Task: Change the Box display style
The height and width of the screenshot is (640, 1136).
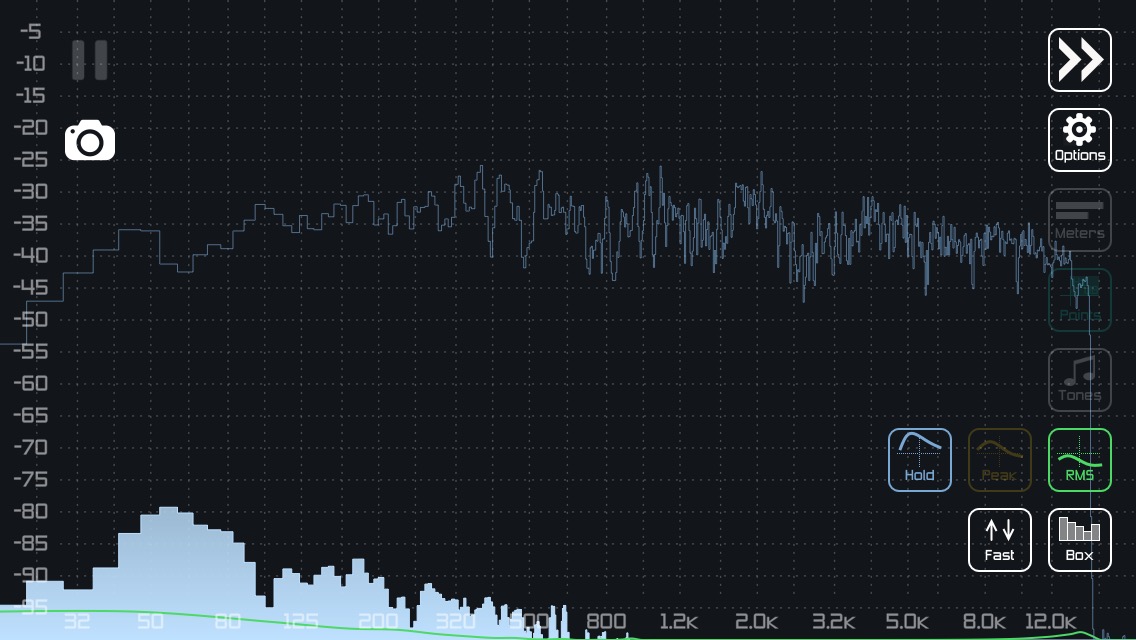Action: (x=1079, y=540)
